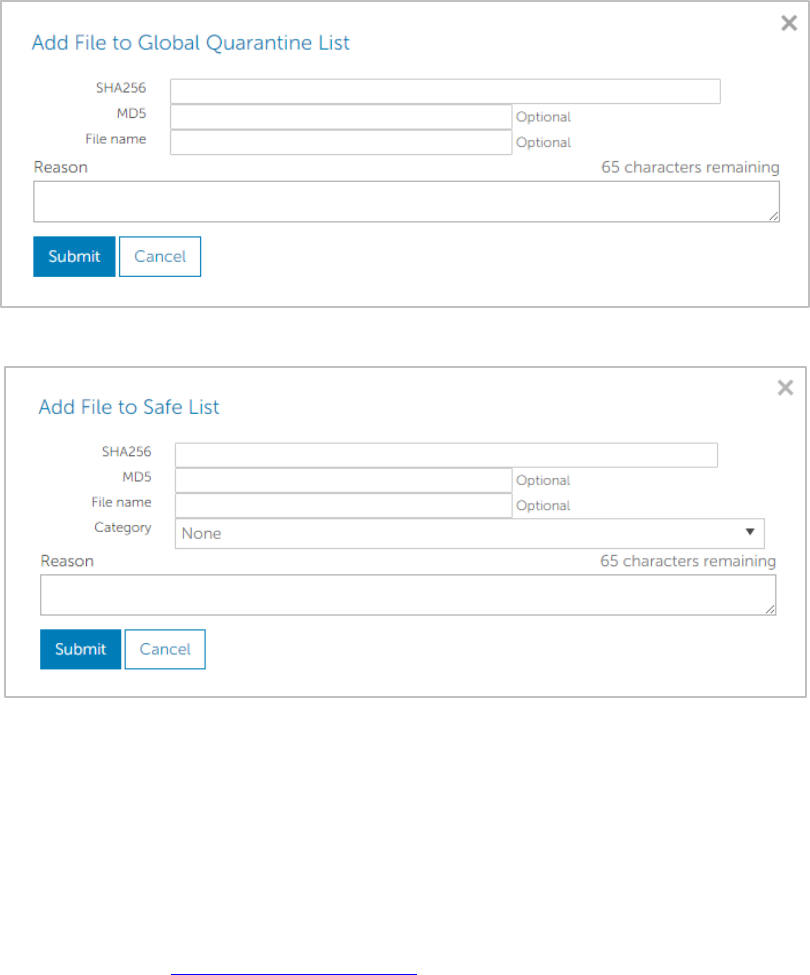Screen dimensions: 810x975
Task: Grab the Reason box resize handle in Quarantine dialog
Action: tap(774, 216)
